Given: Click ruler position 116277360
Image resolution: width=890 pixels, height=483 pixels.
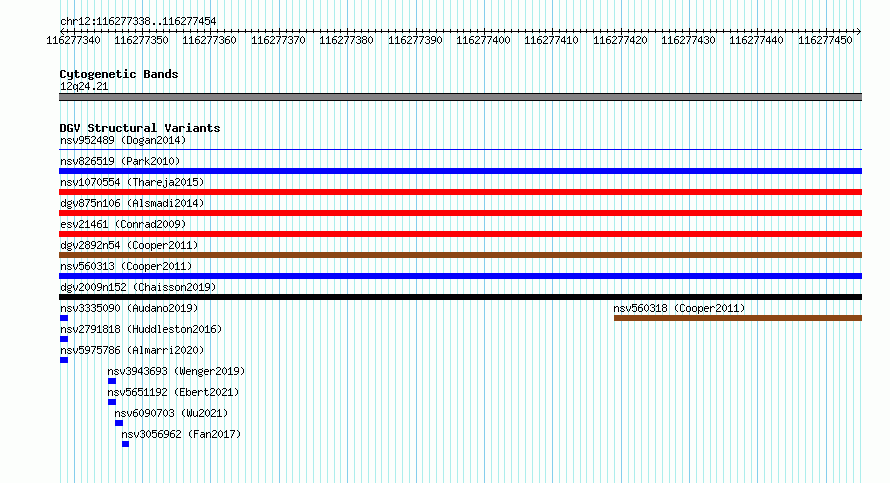Looking at the screenshot, I should coord(209,40).
